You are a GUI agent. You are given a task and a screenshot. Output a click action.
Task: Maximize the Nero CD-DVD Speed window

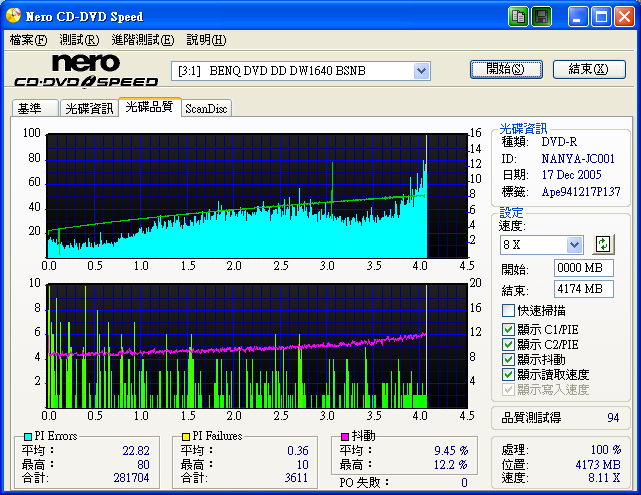(x=601, y=17)
